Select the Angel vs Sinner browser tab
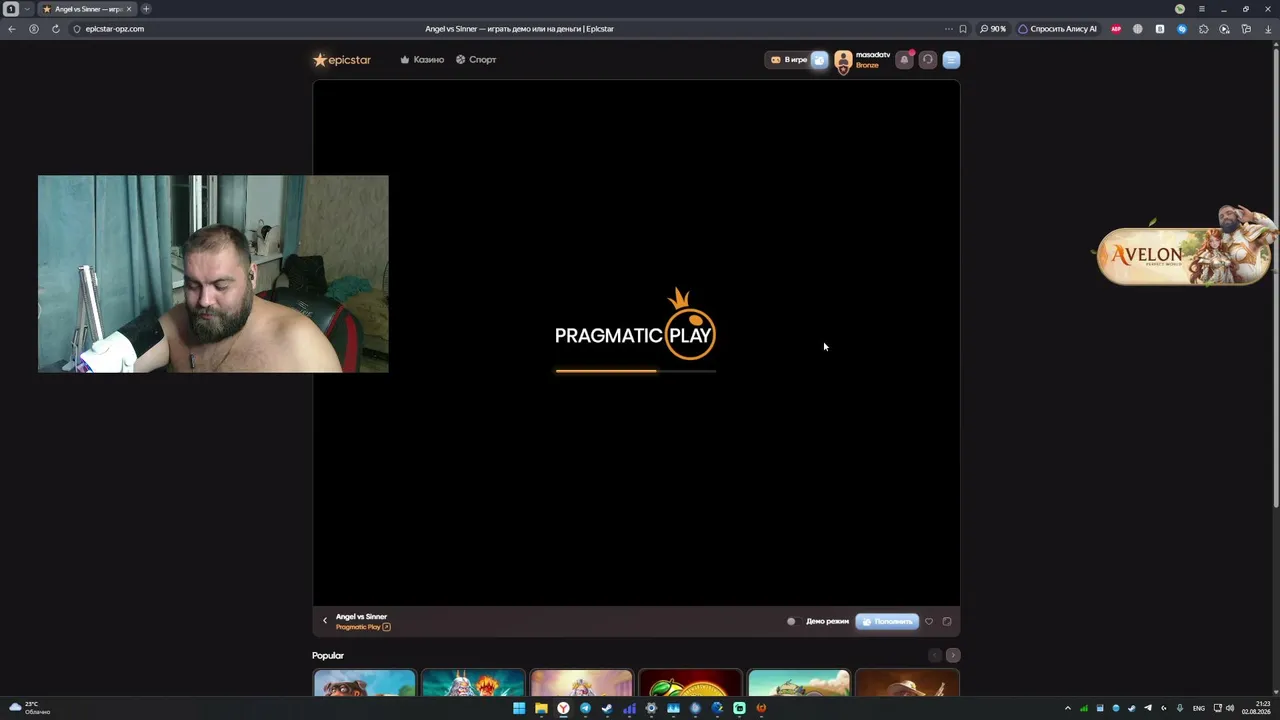The height and width of the screenshot is (720, 1280). point(87,9)
